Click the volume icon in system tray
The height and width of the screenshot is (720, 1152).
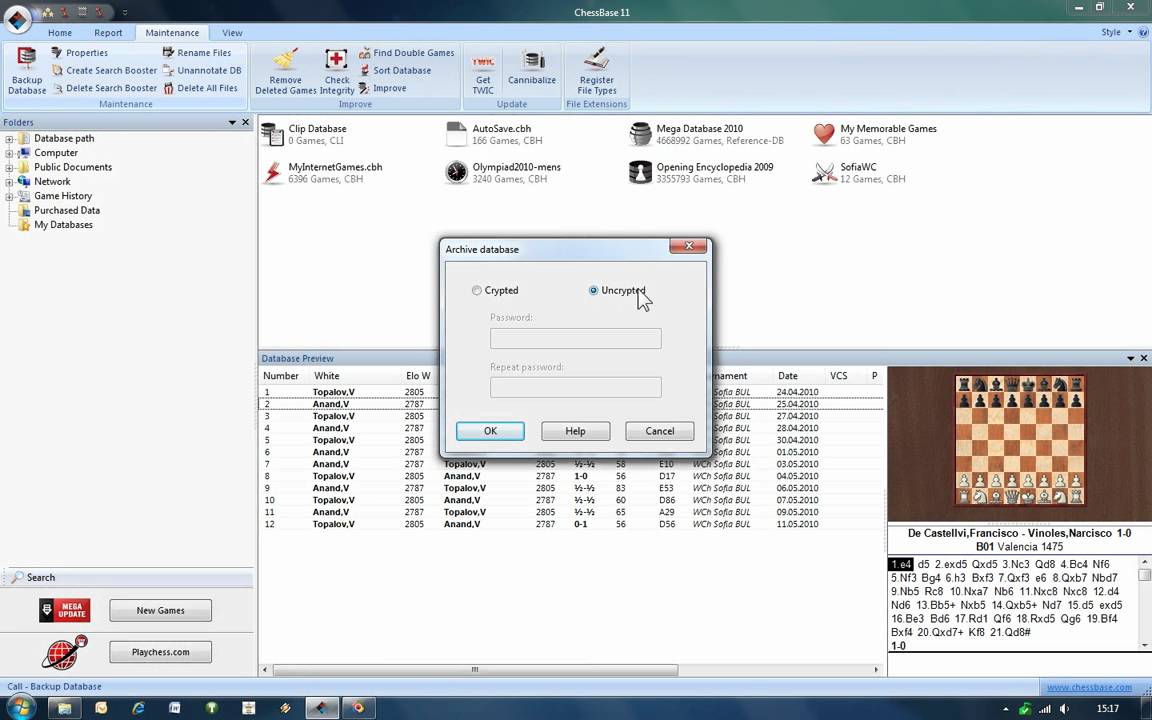point(1064,709)
